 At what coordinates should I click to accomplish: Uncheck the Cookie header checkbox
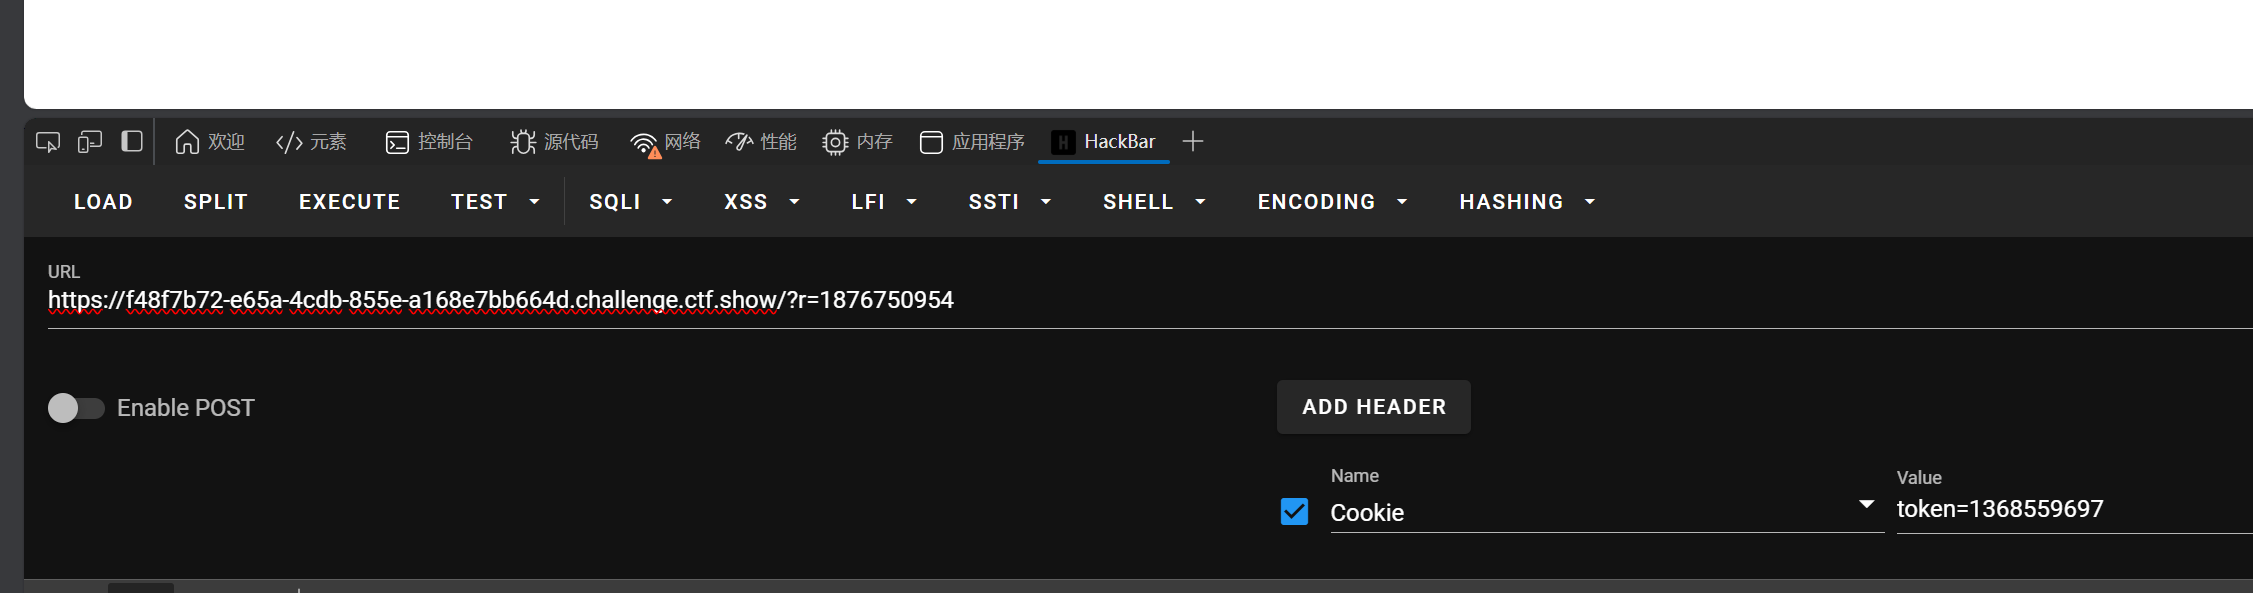click(x=1295, y=512)
